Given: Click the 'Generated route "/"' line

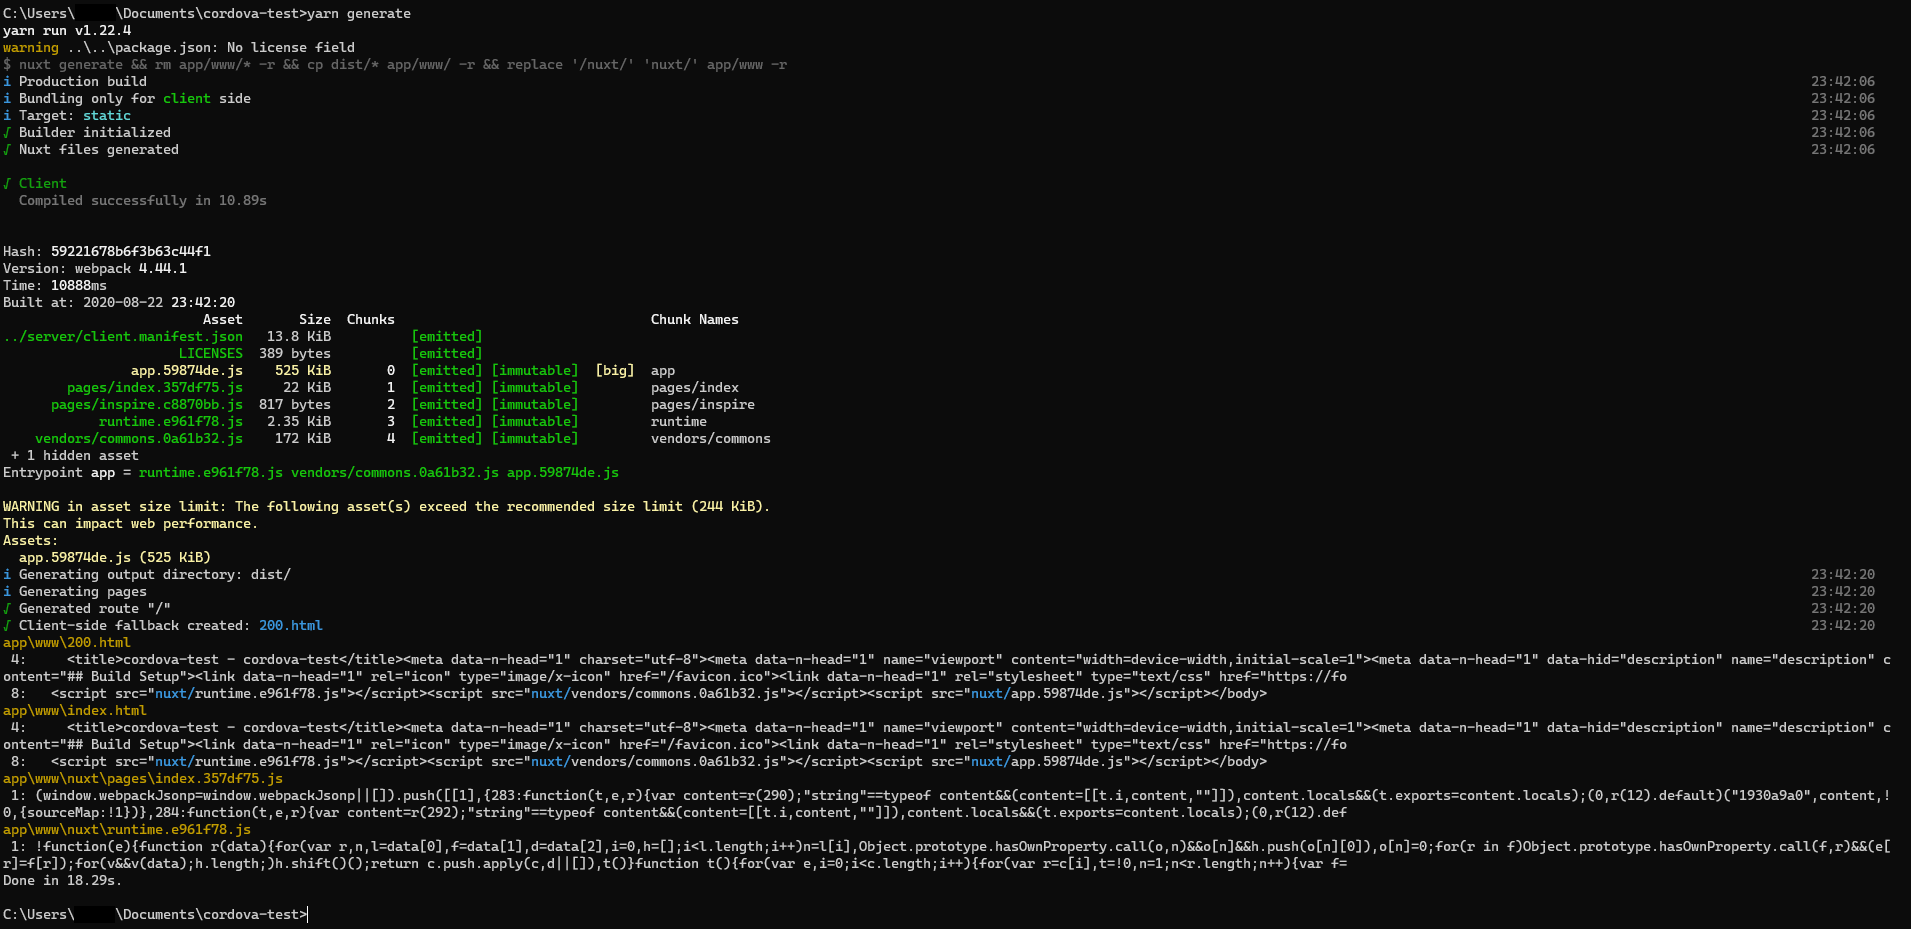Looking at the screenshot, I should pyautogui.click(x=87, y=608).
